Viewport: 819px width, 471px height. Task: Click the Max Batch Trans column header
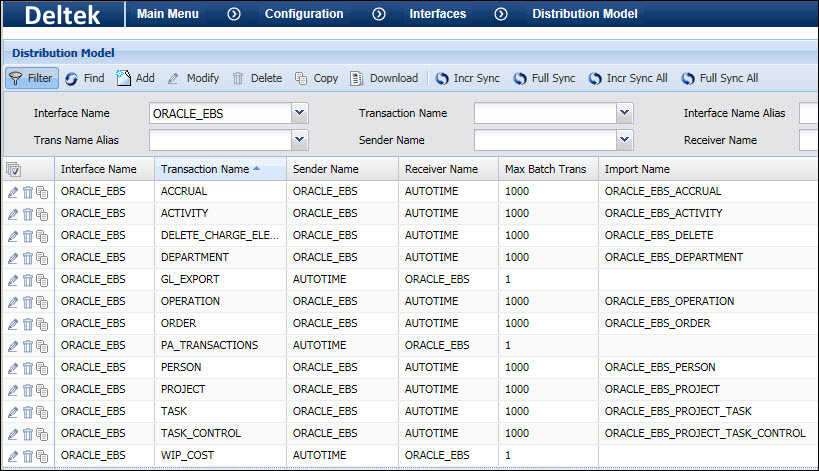tap(546, 169)
